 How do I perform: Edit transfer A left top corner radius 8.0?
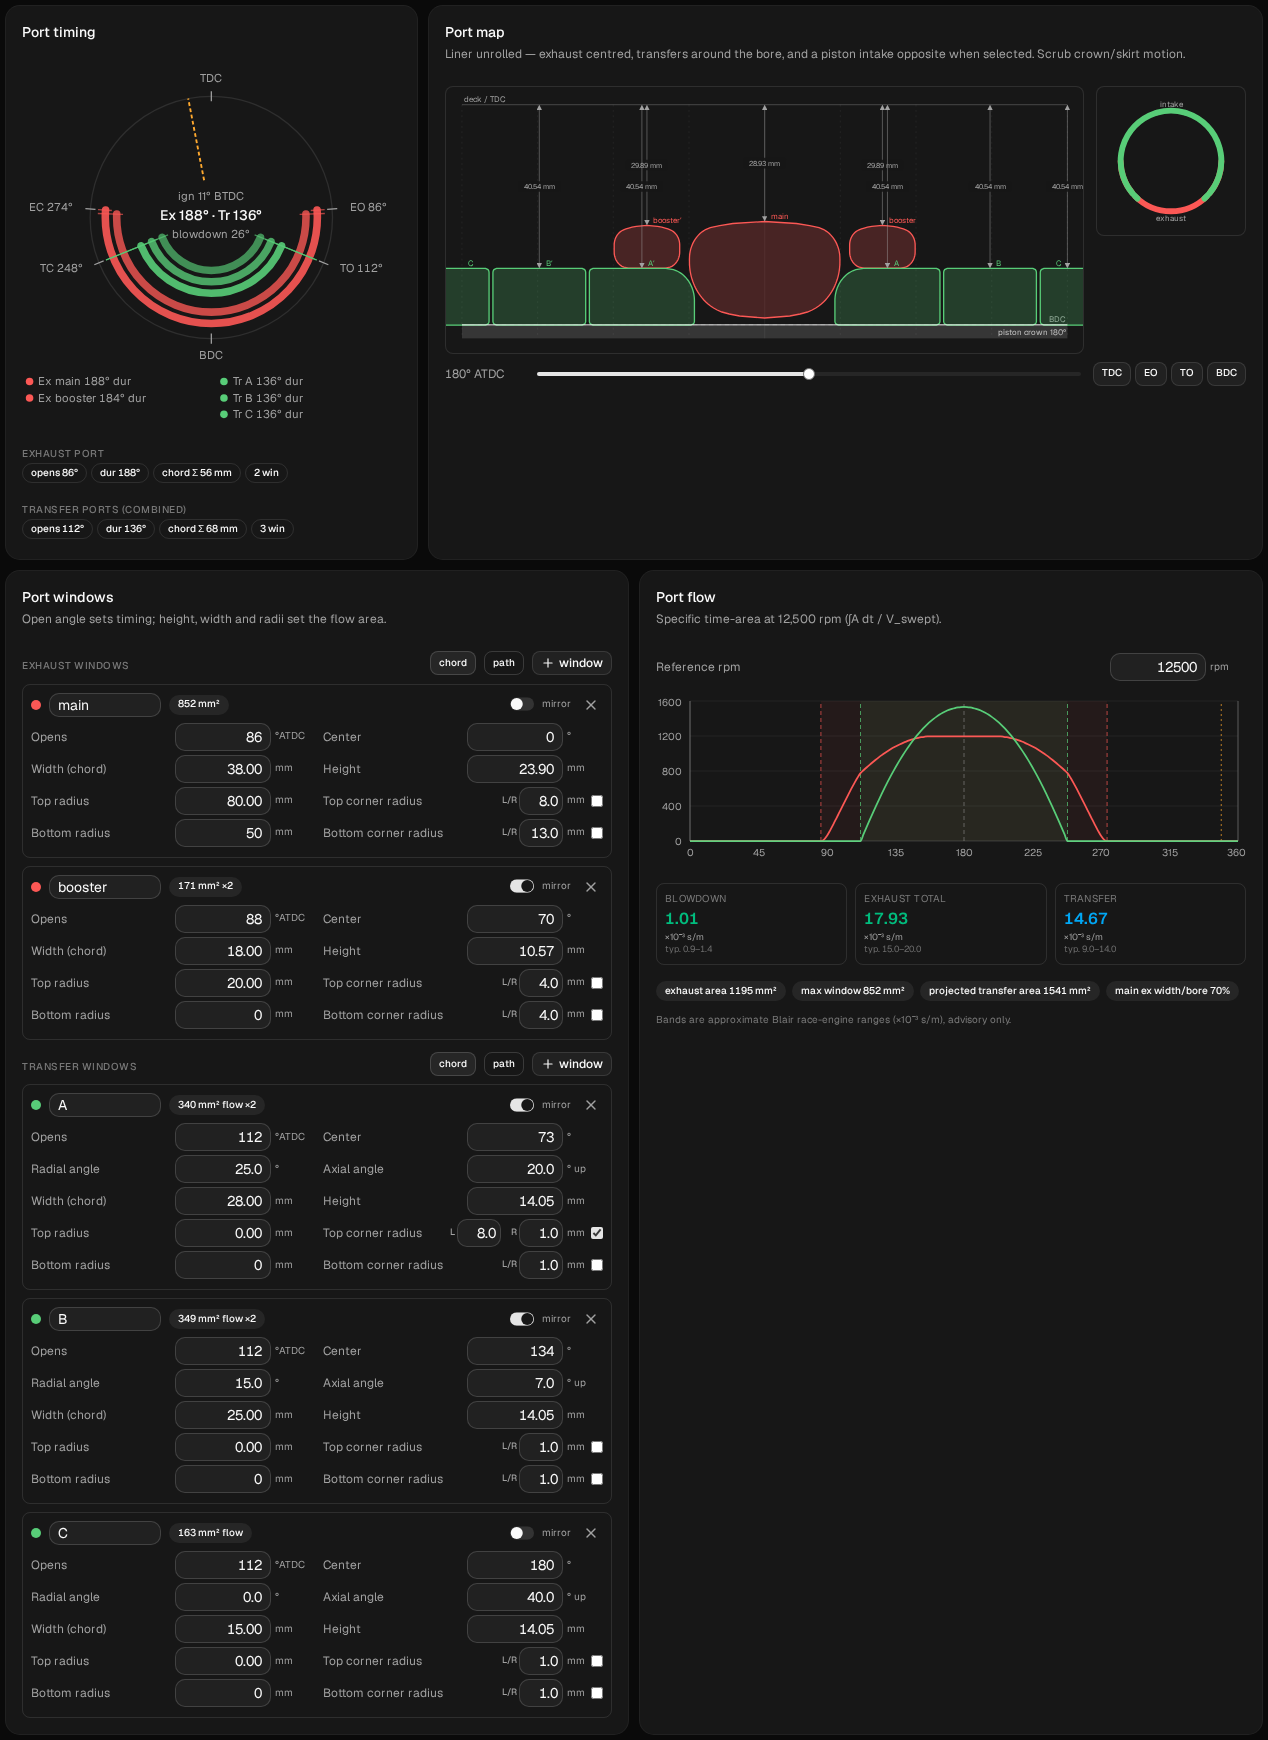[480, 1233]
